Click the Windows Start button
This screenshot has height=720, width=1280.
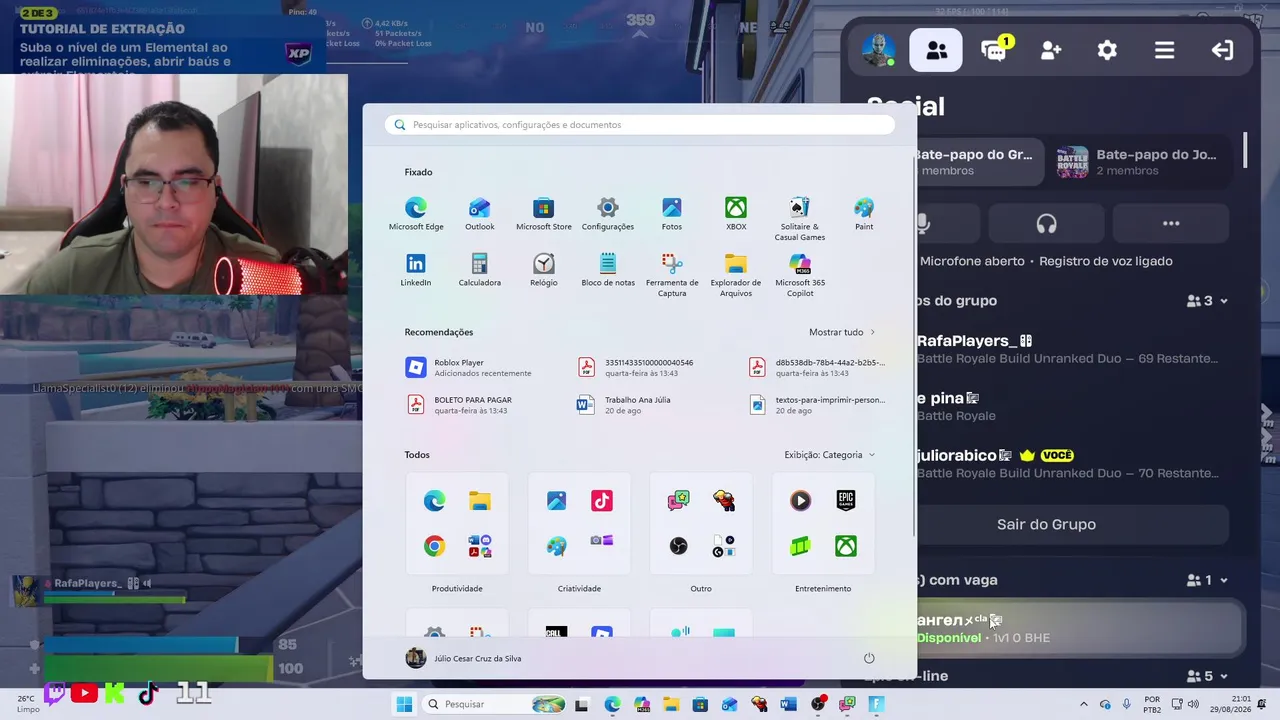404,704
